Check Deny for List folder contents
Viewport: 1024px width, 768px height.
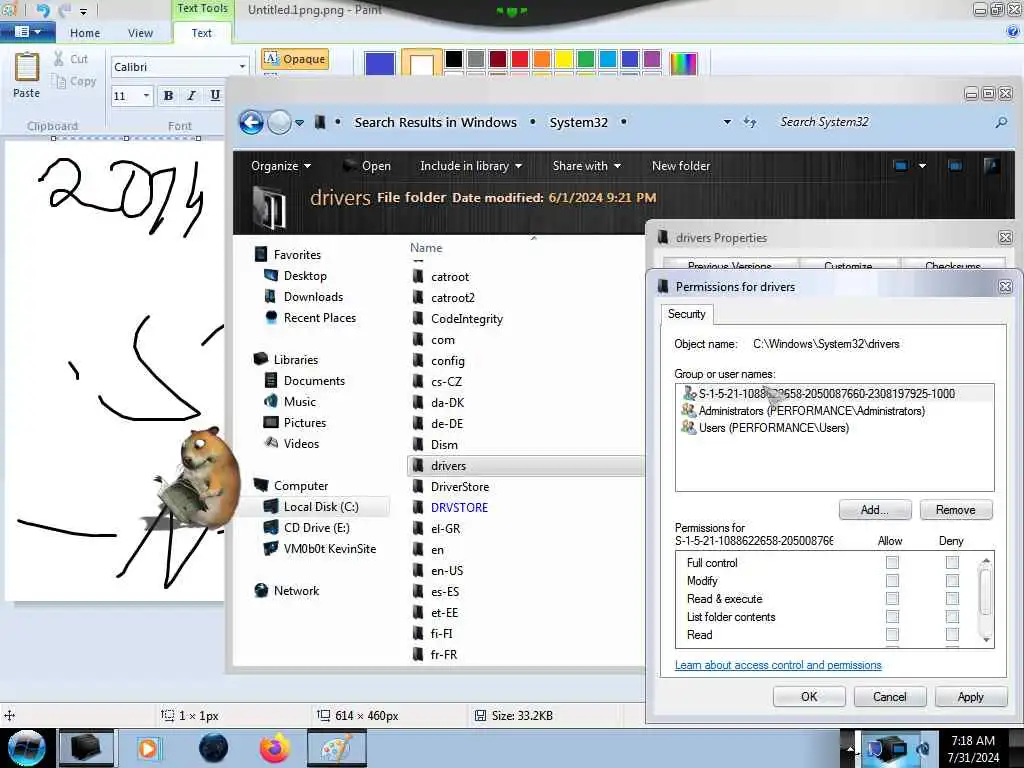952,616
